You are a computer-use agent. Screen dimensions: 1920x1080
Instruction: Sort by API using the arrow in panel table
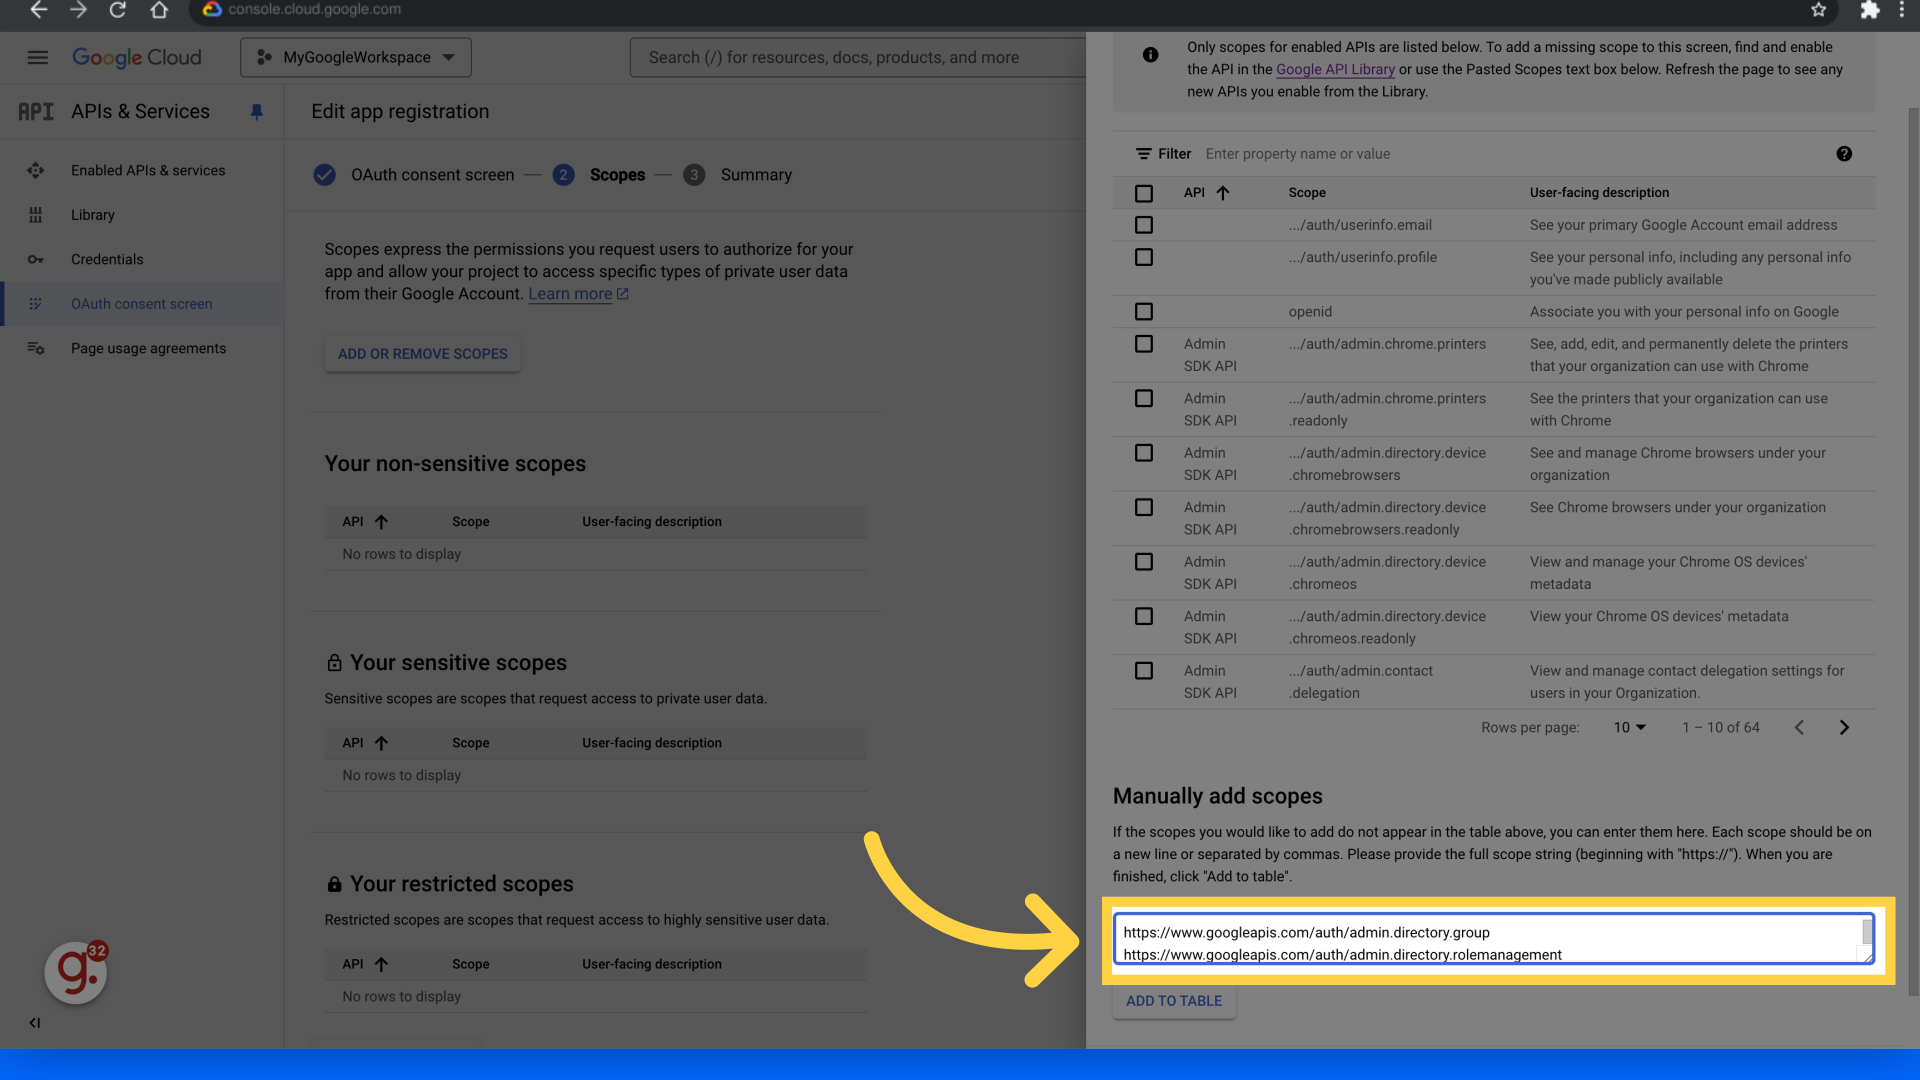point(1223,193)
